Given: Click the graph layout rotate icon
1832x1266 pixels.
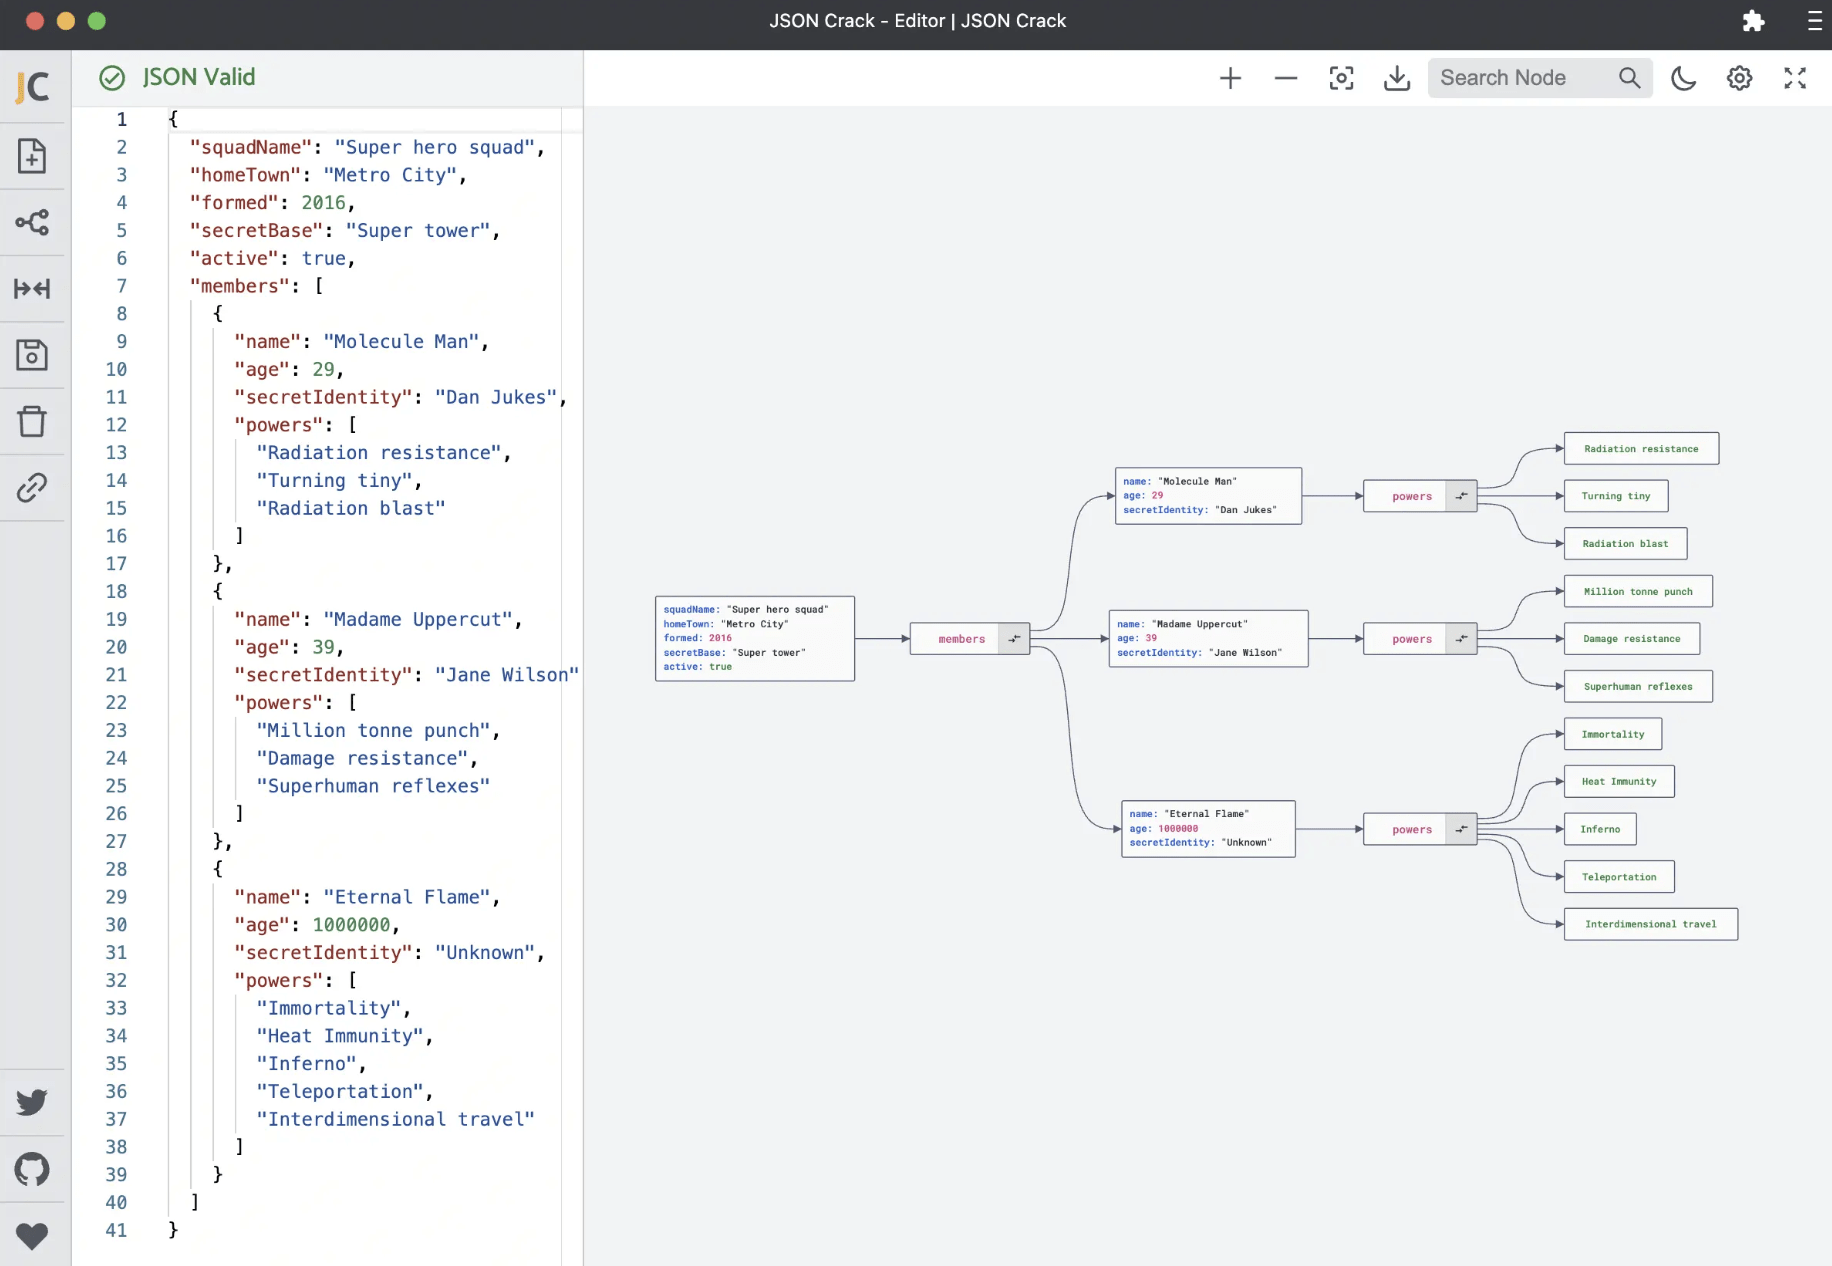Looking at the screenshot, I should (32, 222).
